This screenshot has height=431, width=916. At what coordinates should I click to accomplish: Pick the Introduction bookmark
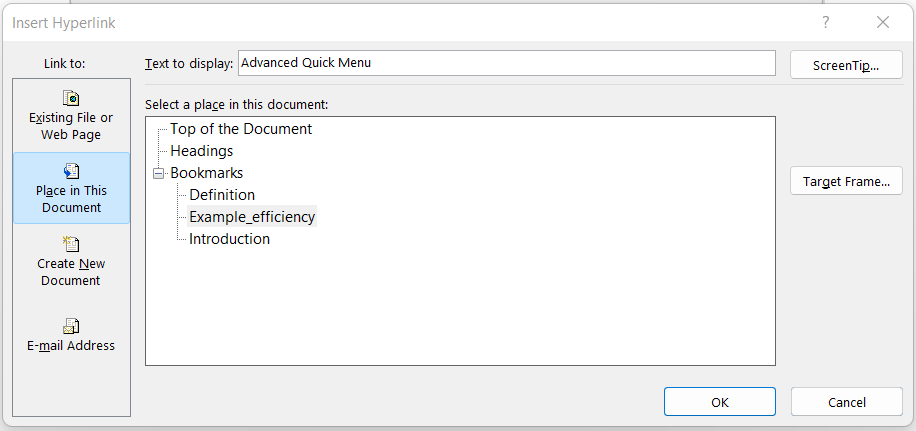point(229,239)
